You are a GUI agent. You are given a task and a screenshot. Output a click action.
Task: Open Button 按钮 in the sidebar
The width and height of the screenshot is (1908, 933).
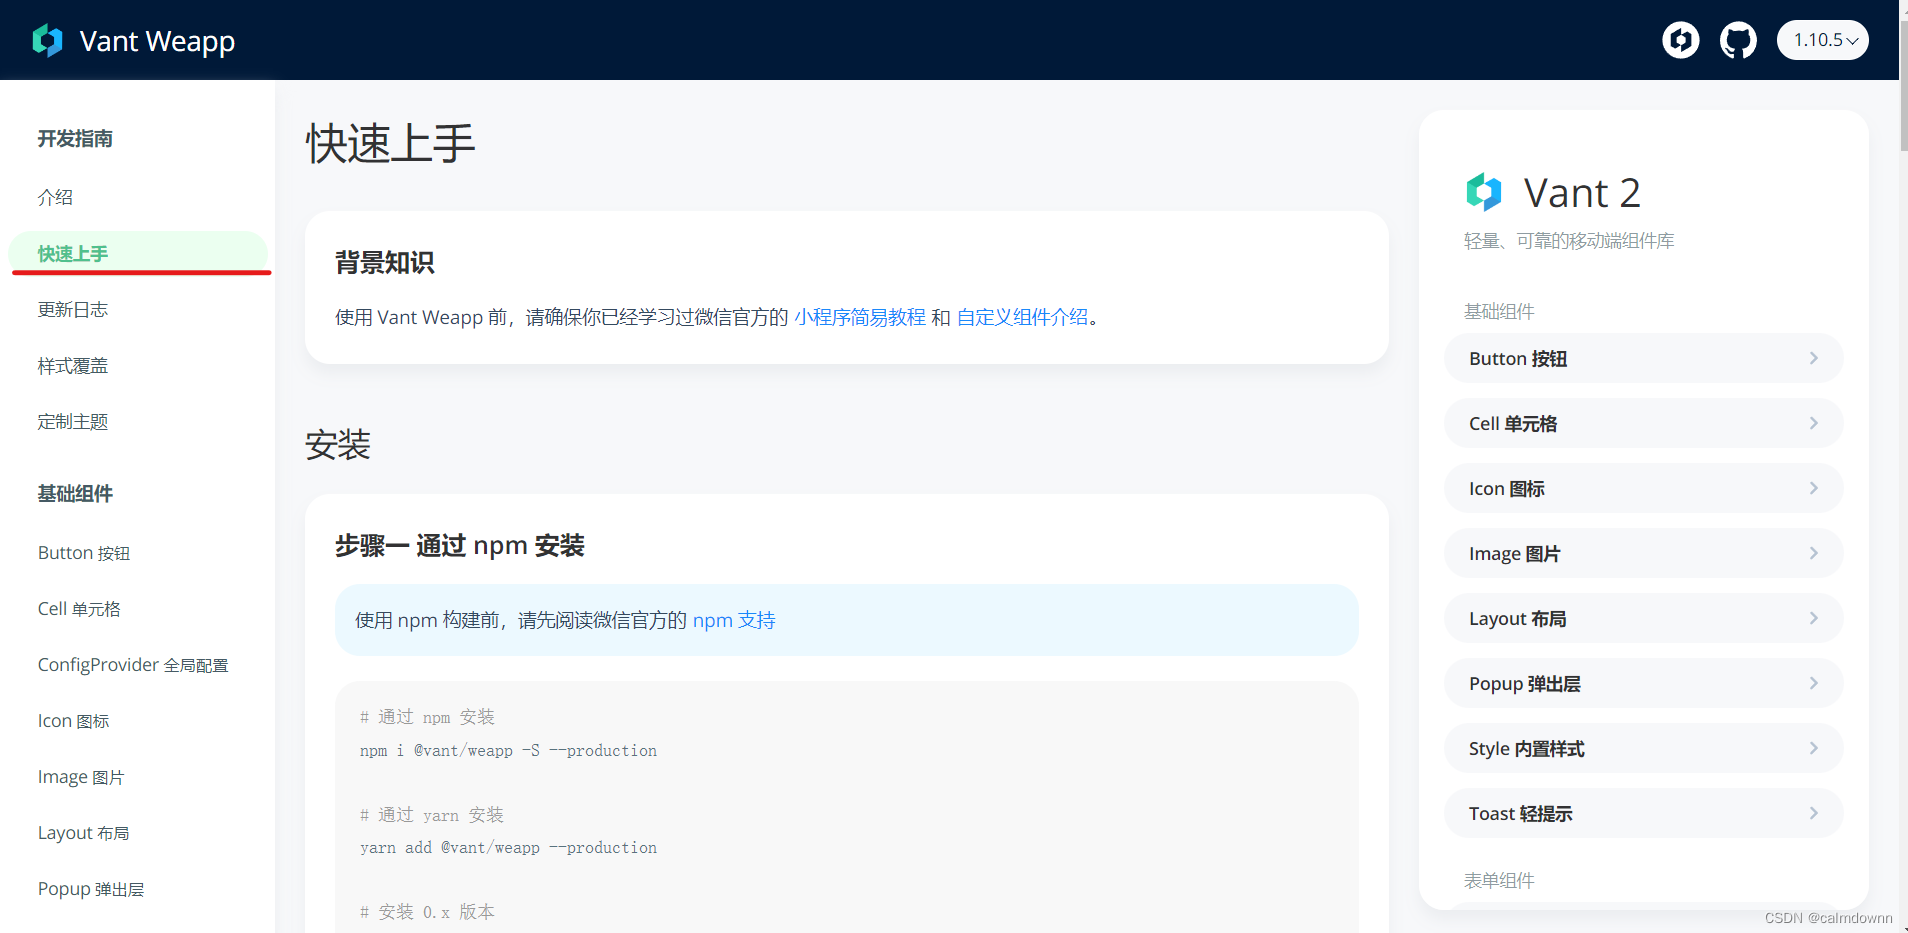pyautogui.click(x=84, y=553)
